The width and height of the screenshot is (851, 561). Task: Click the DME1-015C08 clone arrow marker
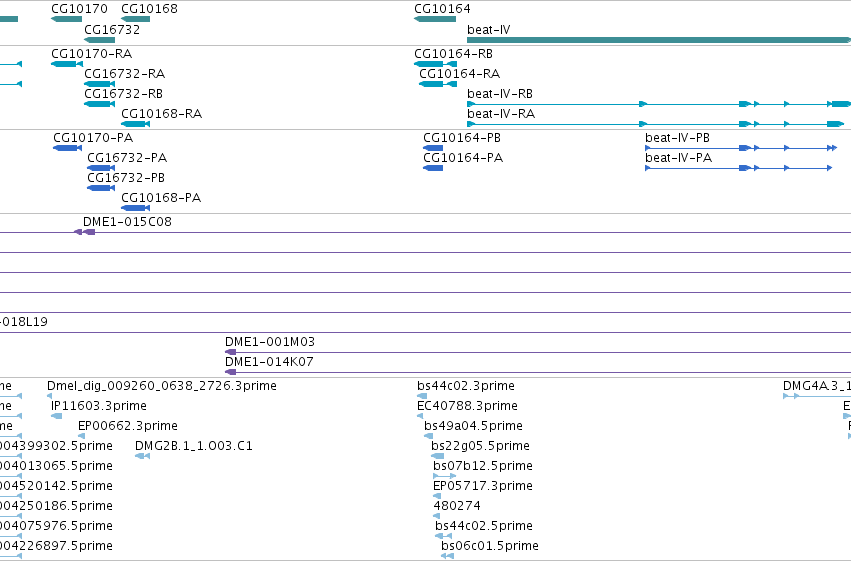tap(85, 232)
